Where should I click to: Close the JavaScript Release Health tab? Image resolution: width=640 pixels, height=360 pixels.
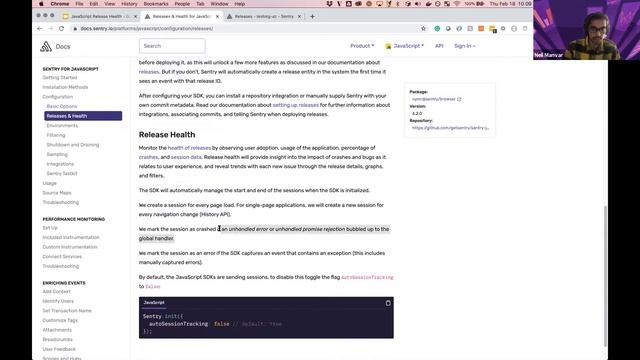136,16
